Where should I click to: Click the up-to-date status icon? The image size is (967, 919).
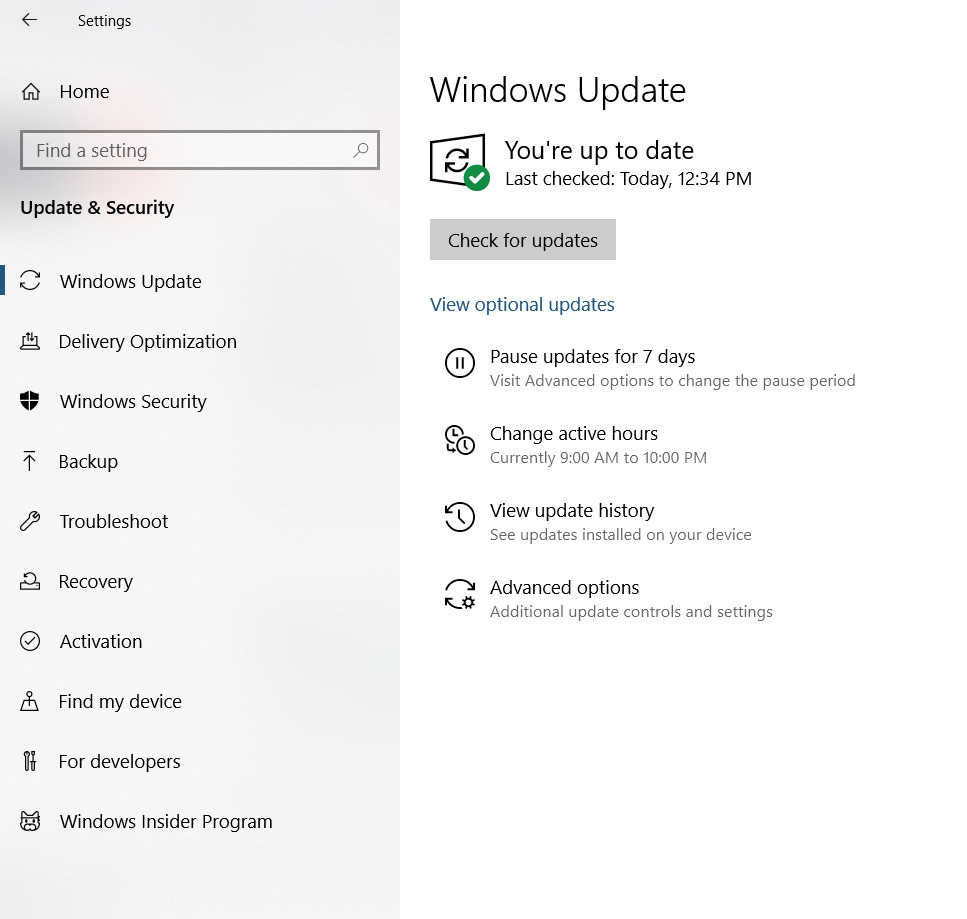[459, 162]
